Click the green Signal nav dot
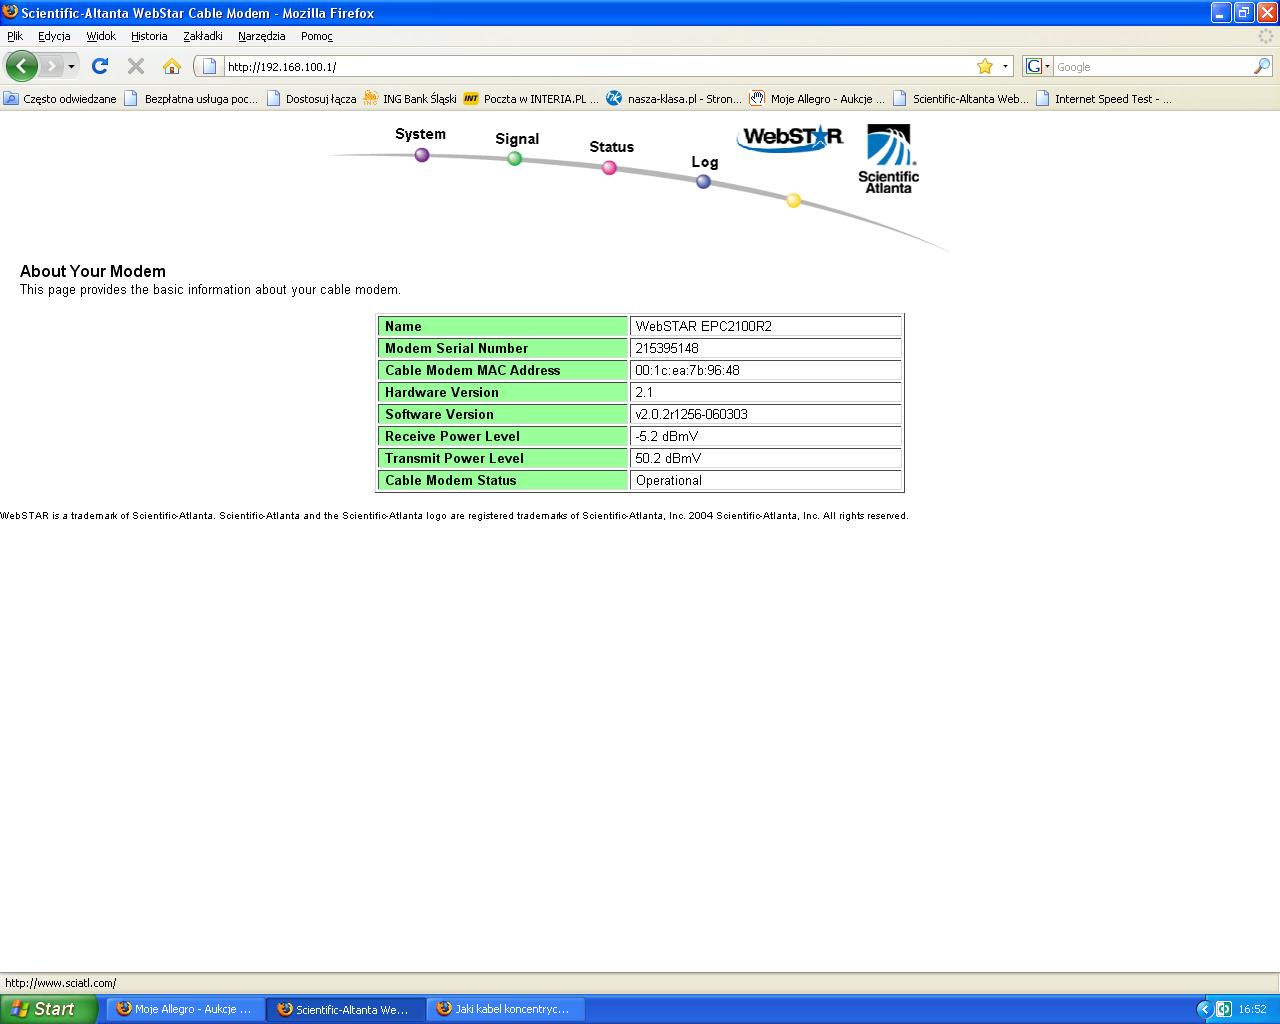This screenshot has height=1024, width=1280. pos(514,158)
